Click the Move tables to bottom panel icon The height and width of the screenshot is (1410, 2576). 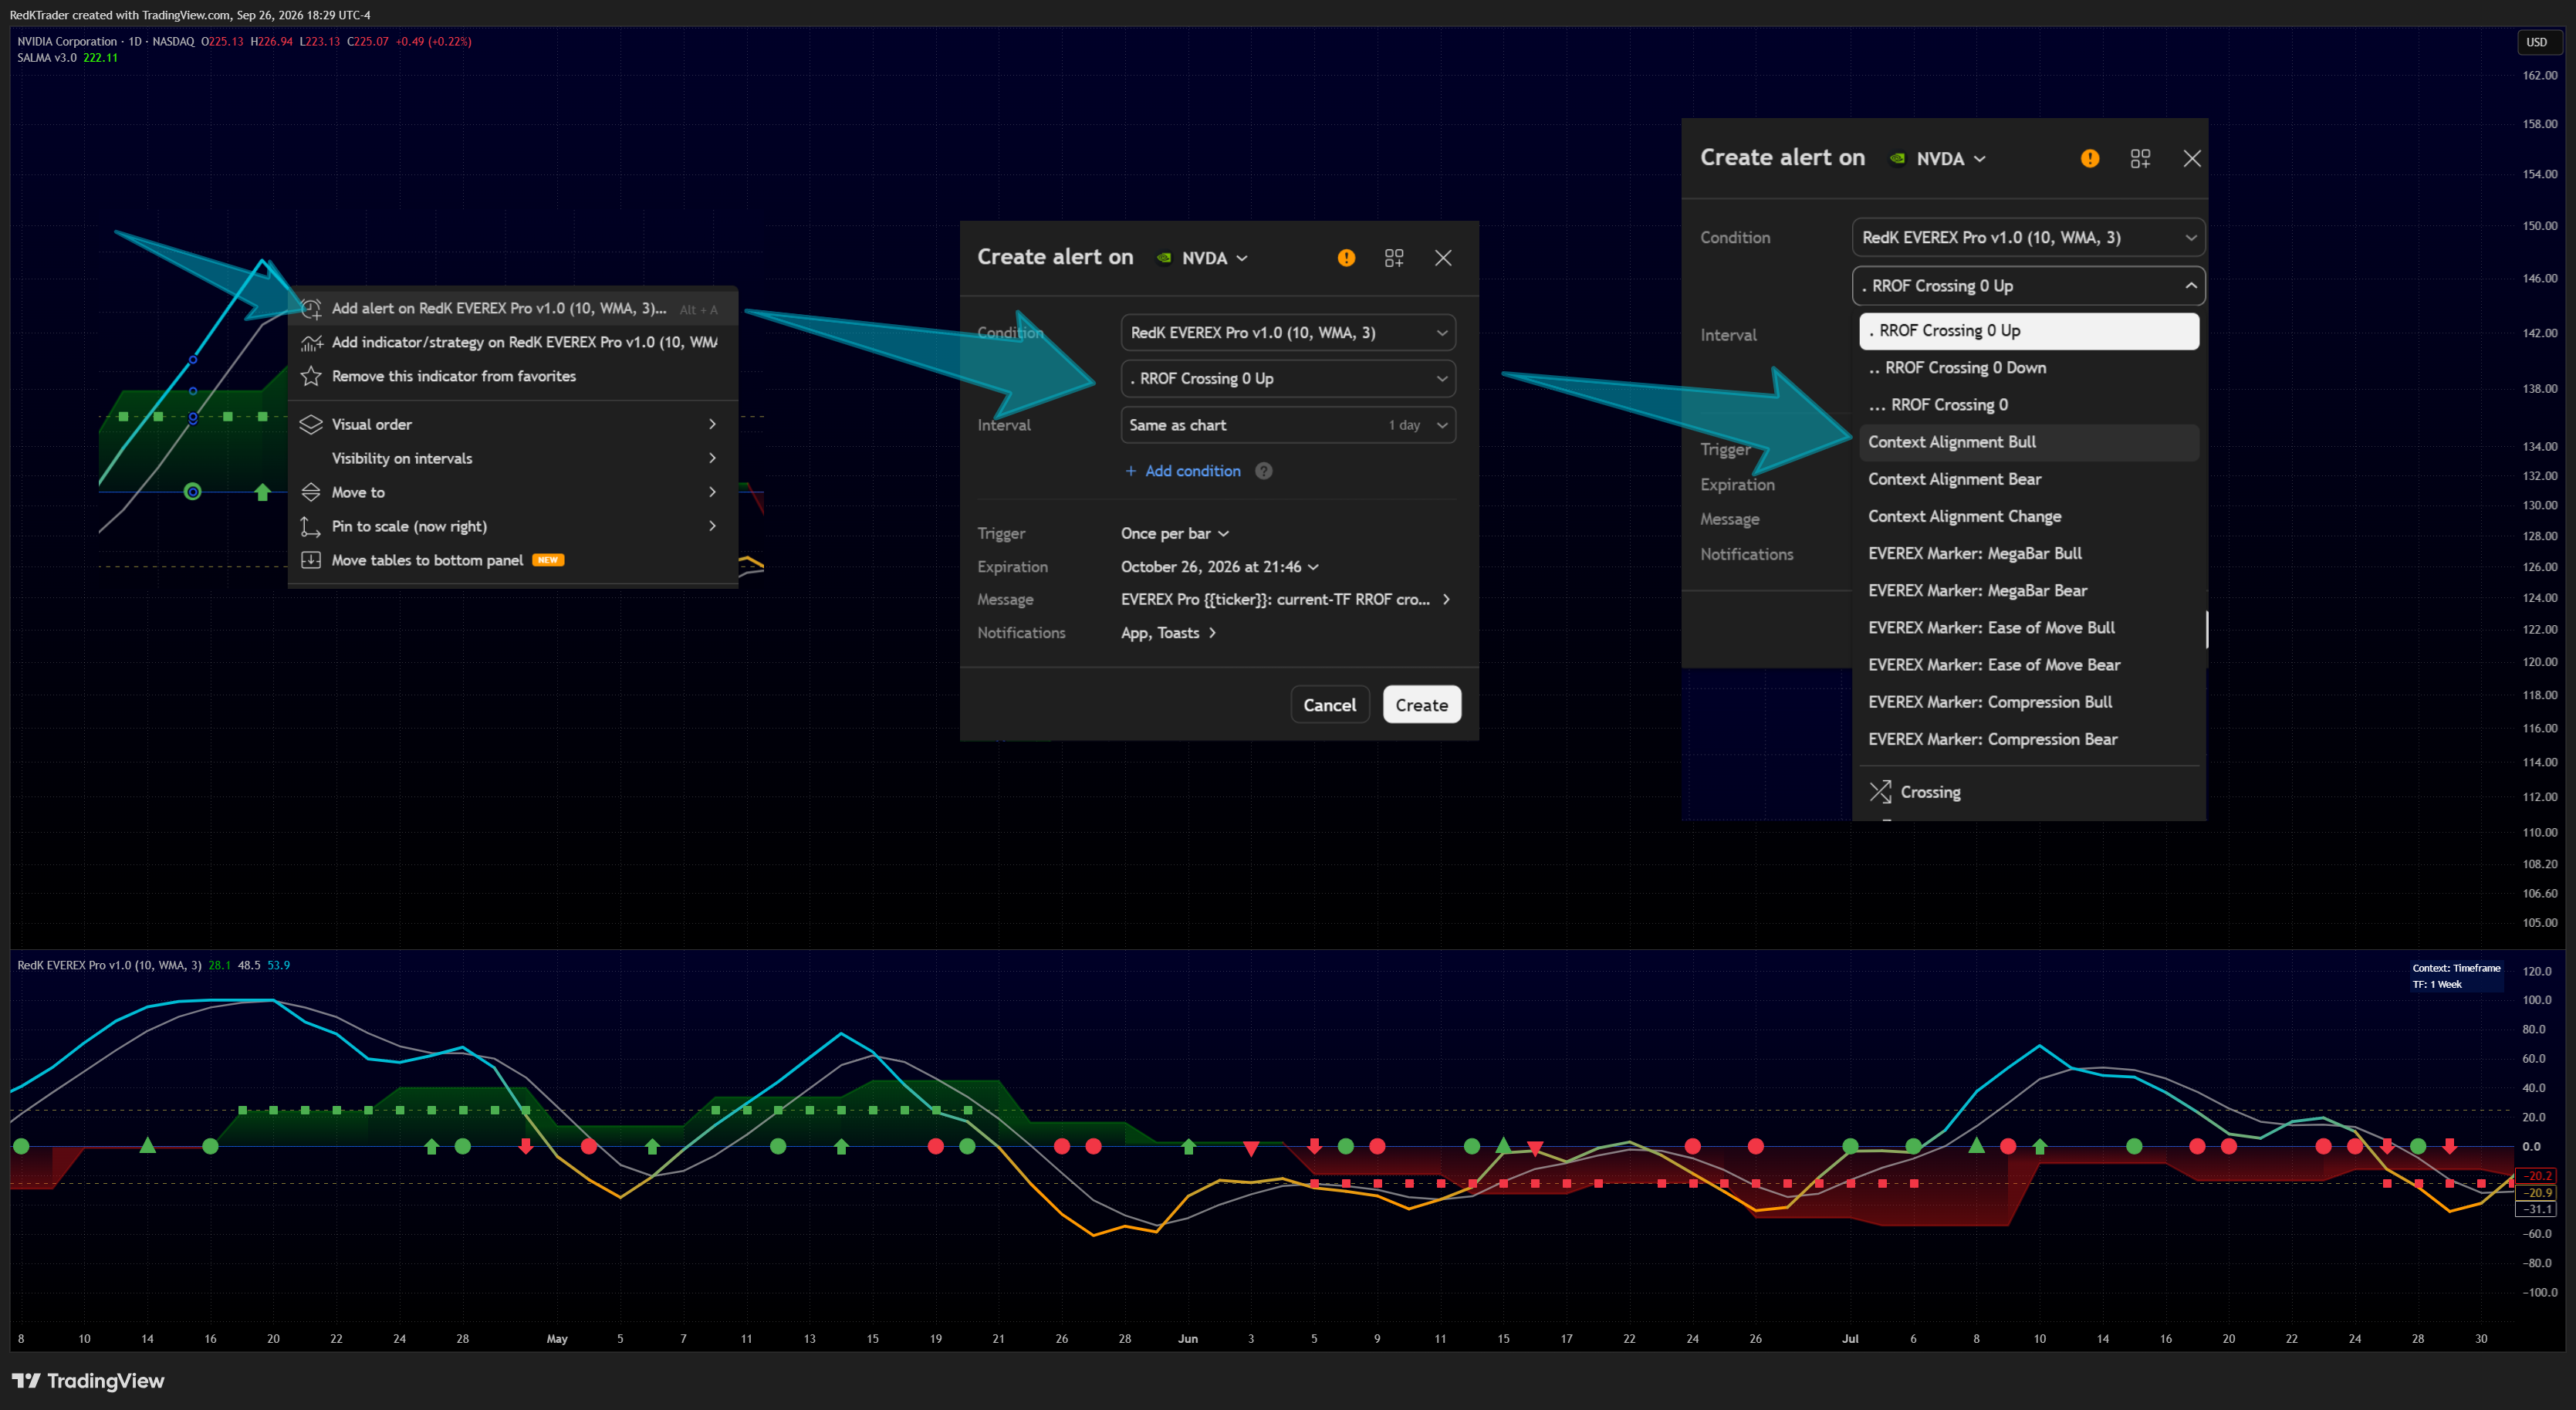tap(311, 561)
